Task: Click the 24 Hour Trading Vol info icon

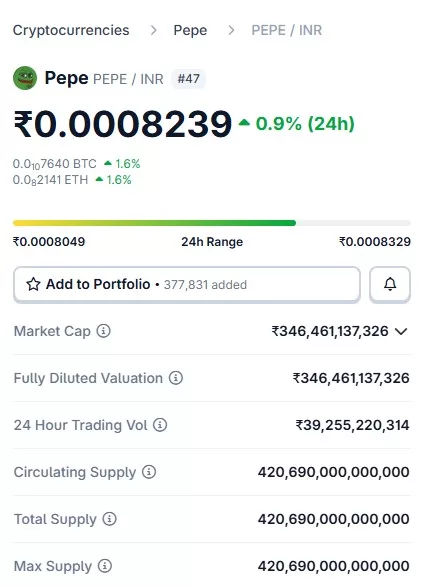Action: click(160, 425)
